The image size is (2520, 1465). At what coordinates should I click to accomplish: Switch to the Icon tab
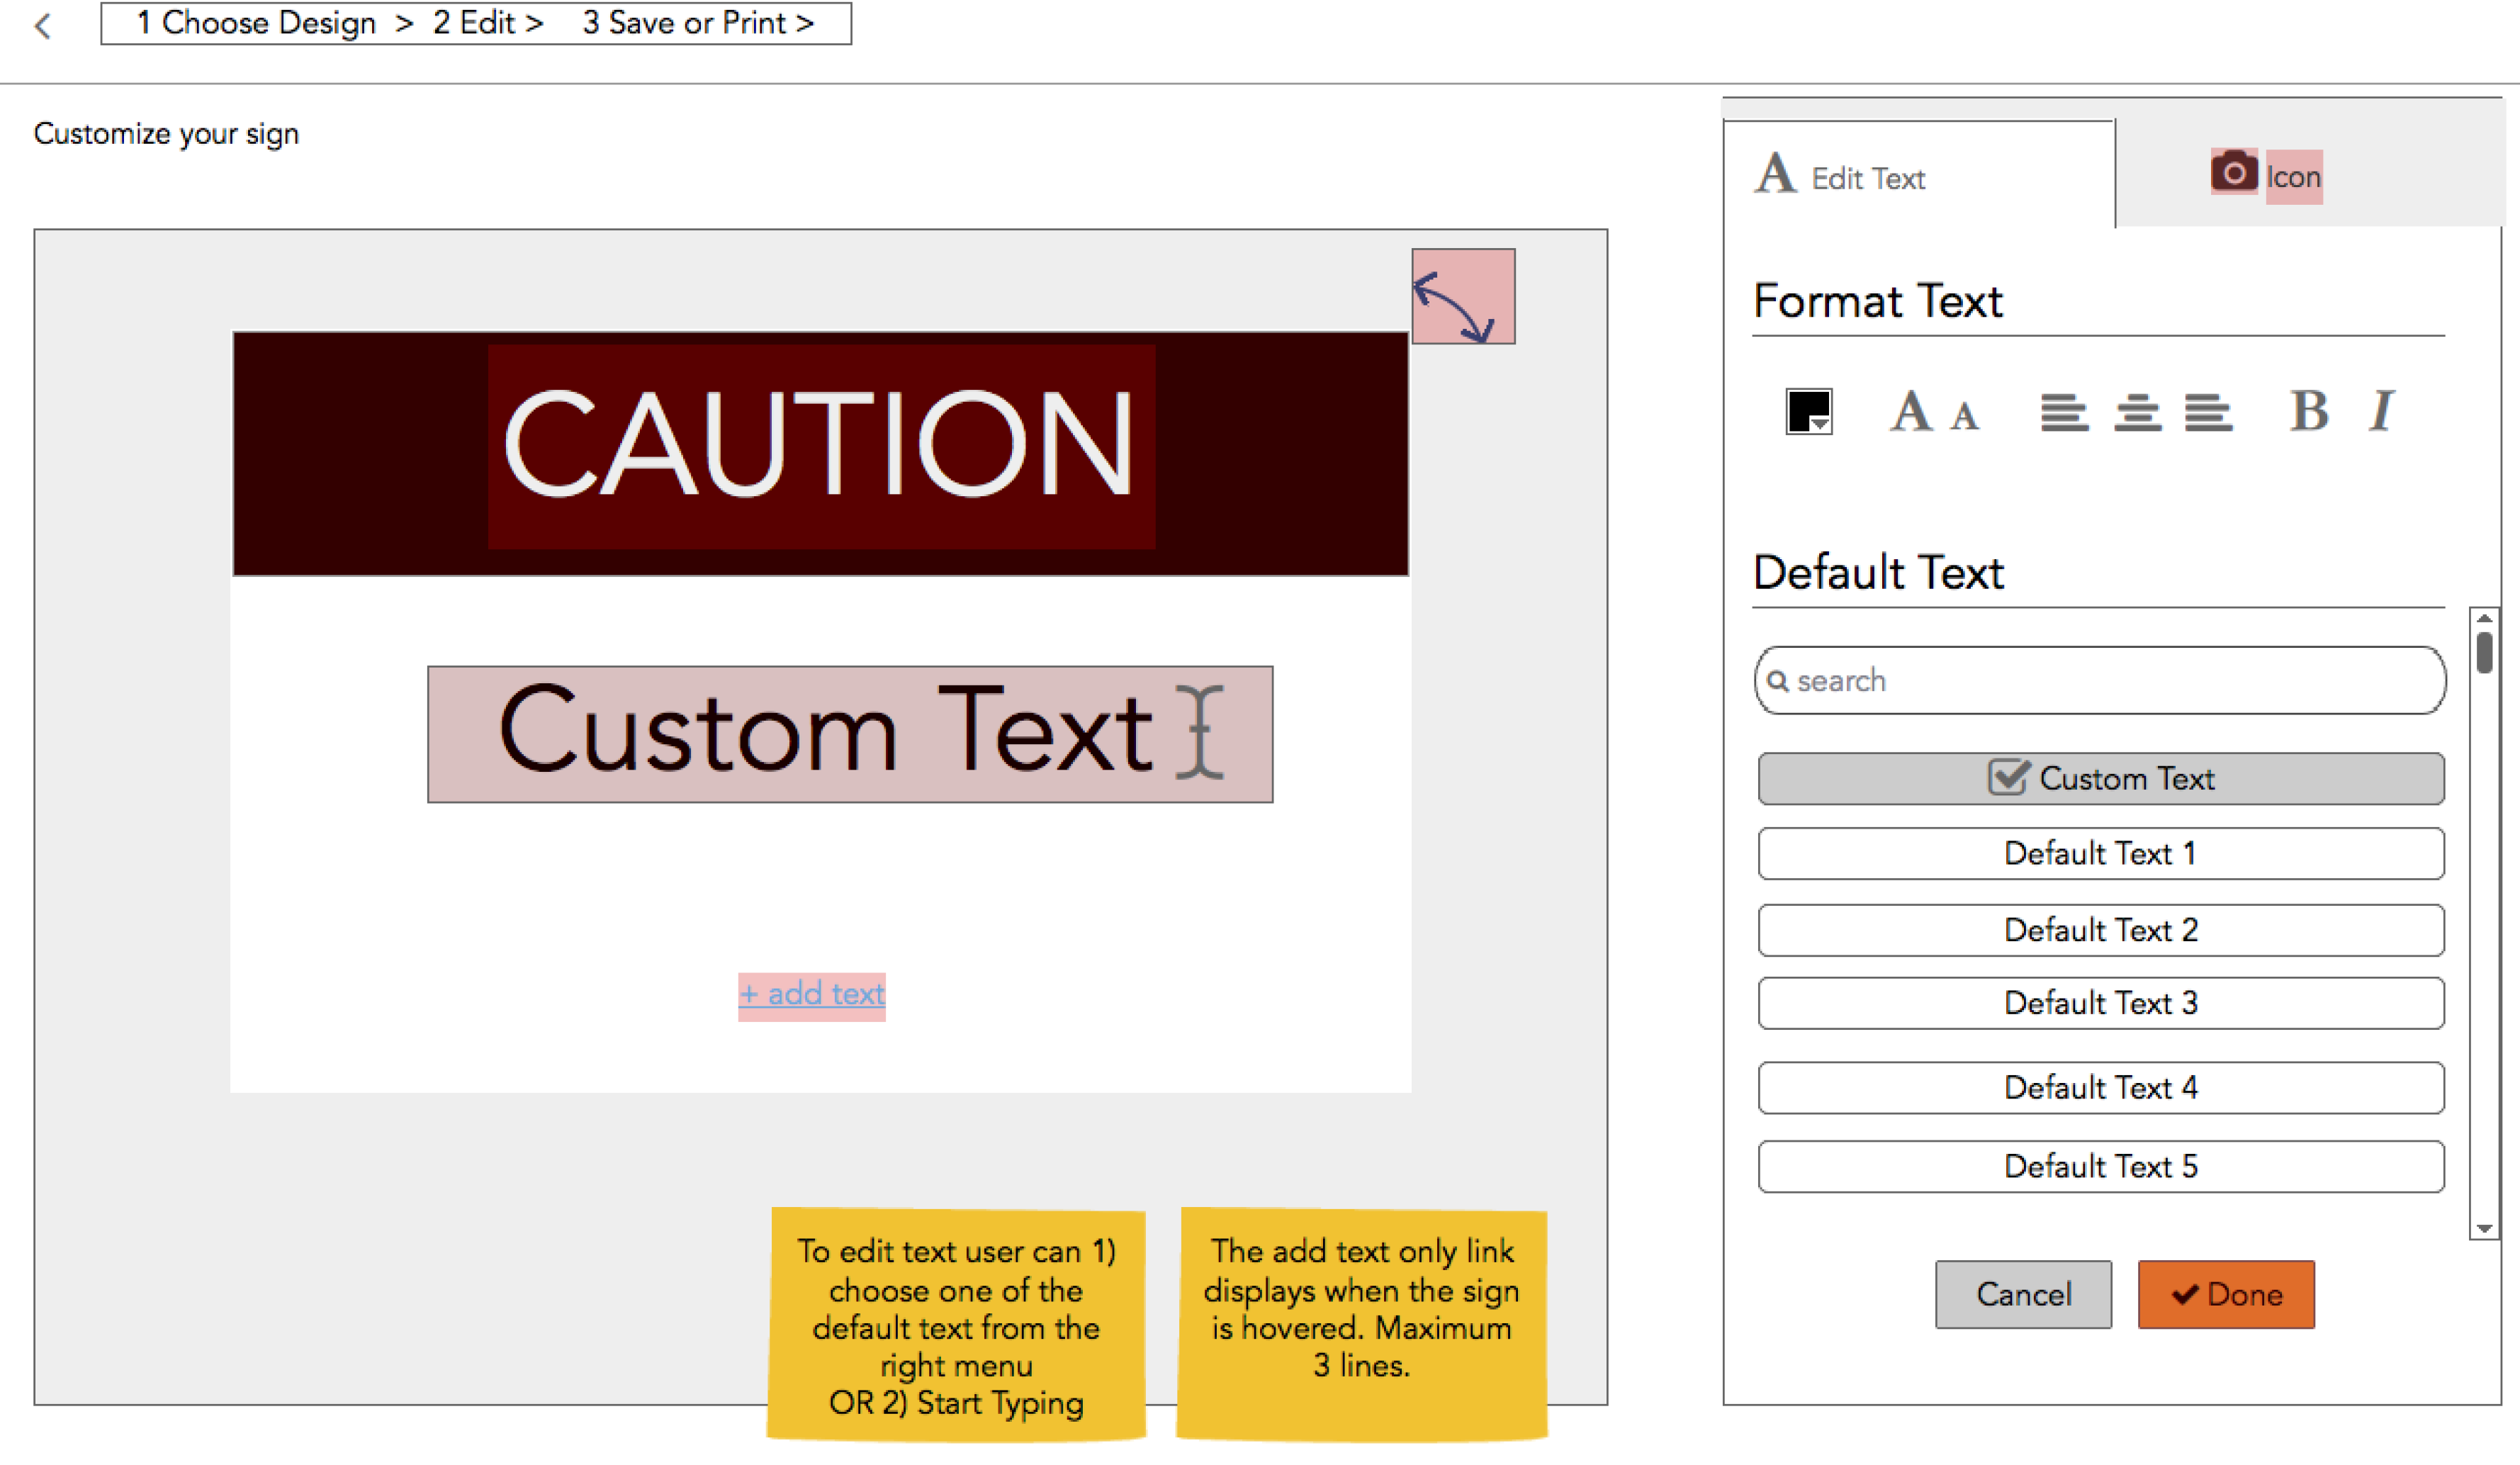point(2266,176)
